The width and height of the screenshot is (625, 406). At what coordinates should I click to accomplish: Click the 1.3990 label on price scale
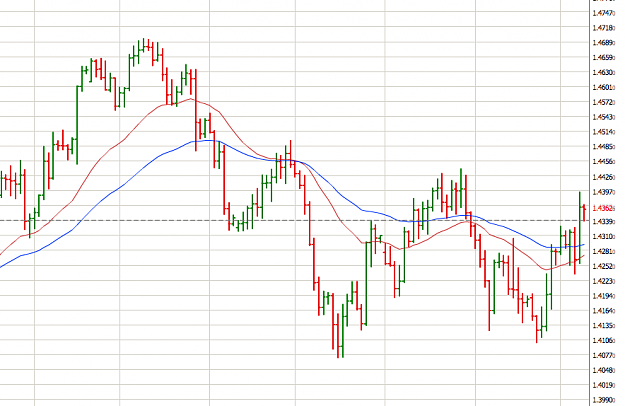point(603,400)
